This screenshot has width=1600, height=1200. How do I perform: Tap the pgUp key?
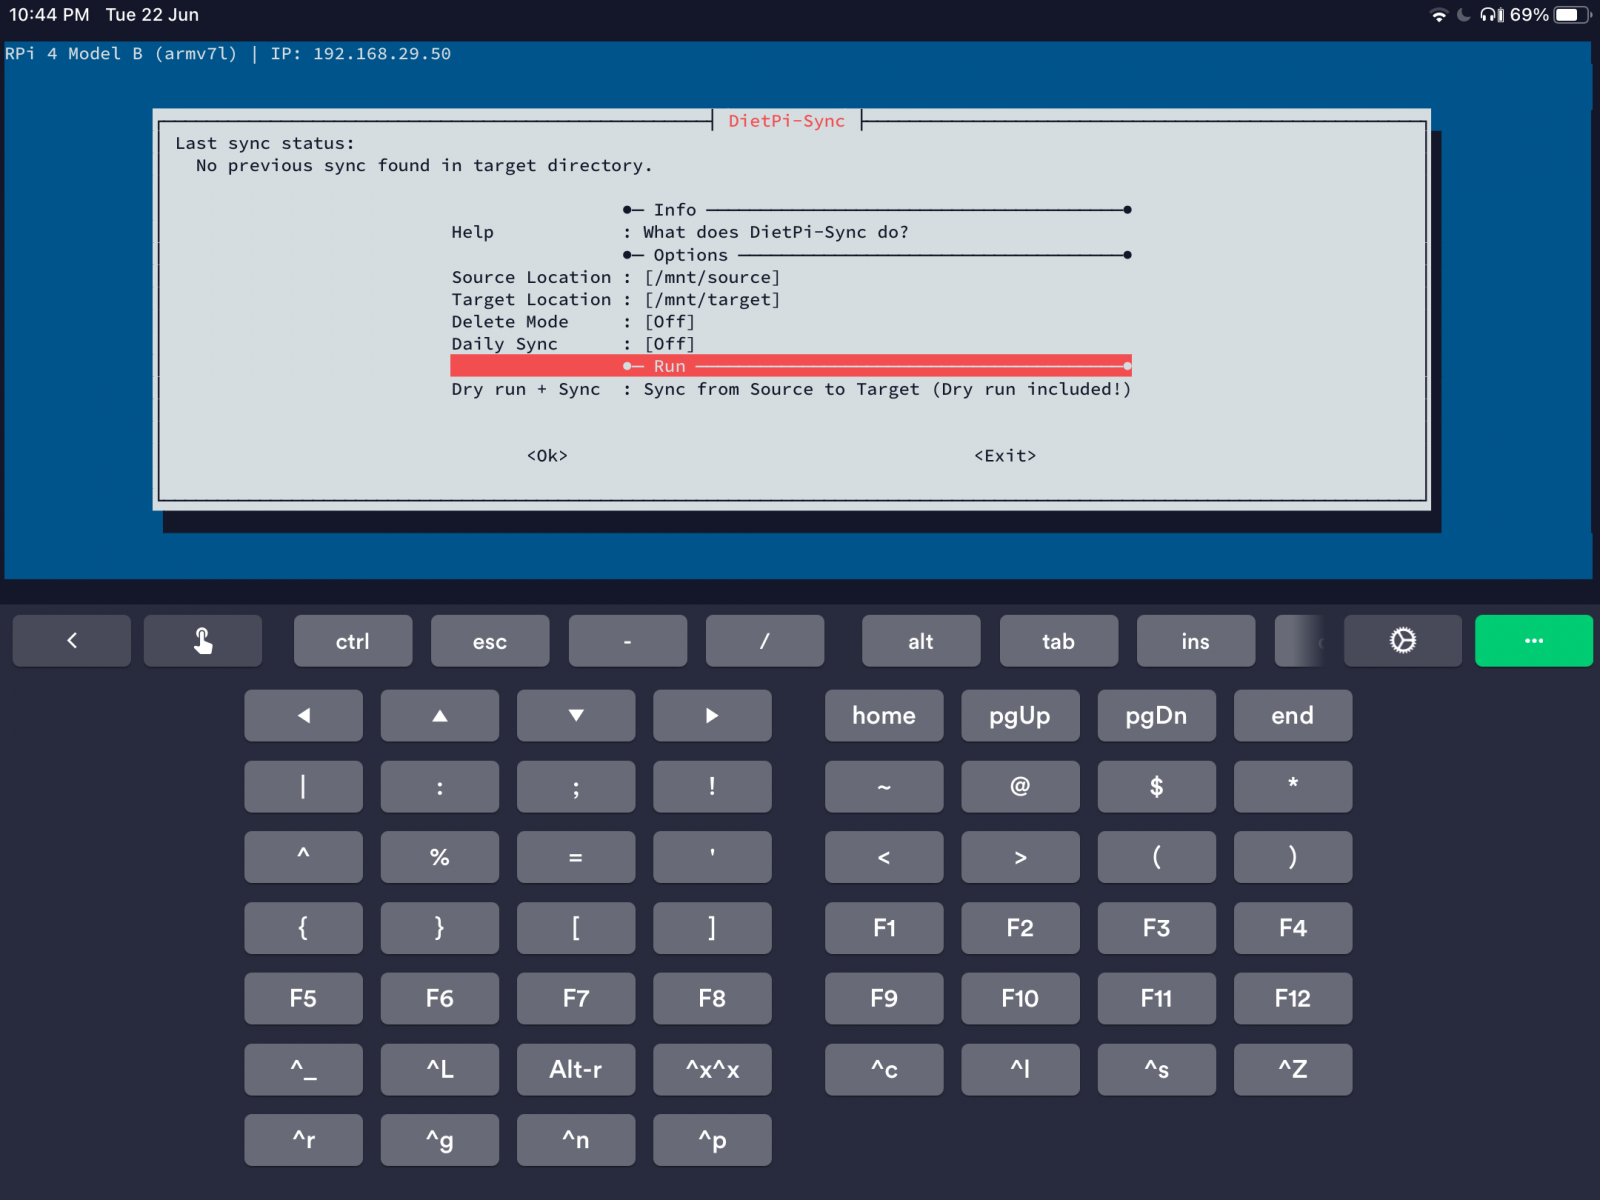(x=1020, y=716)
